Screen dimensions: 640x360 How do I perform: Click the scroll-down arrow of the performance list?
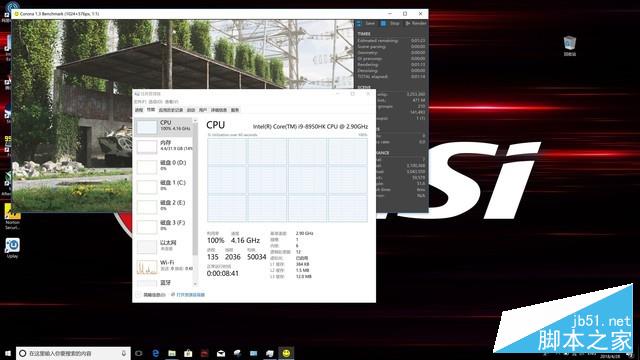tap(195, 284)
